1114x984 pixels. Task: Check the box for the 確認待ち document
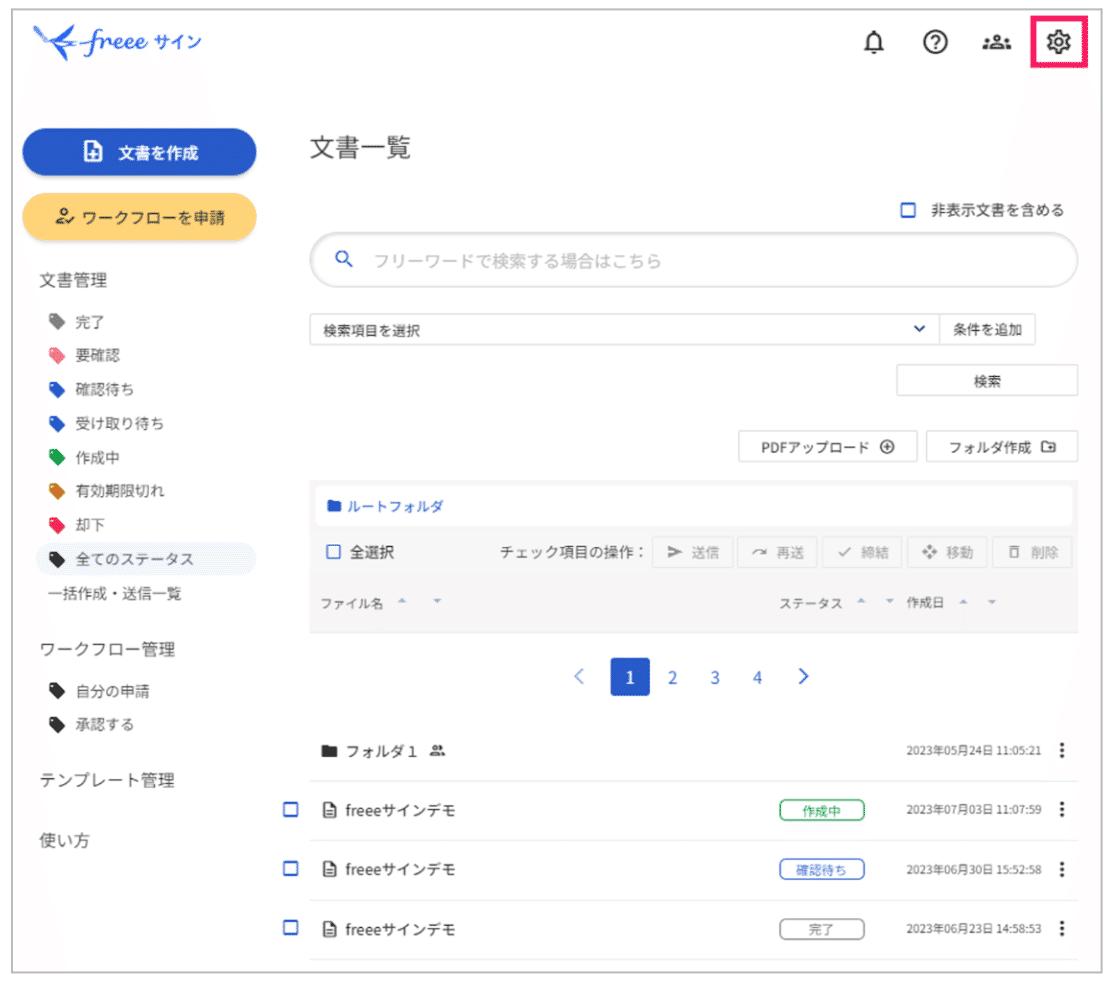[291, 868]
